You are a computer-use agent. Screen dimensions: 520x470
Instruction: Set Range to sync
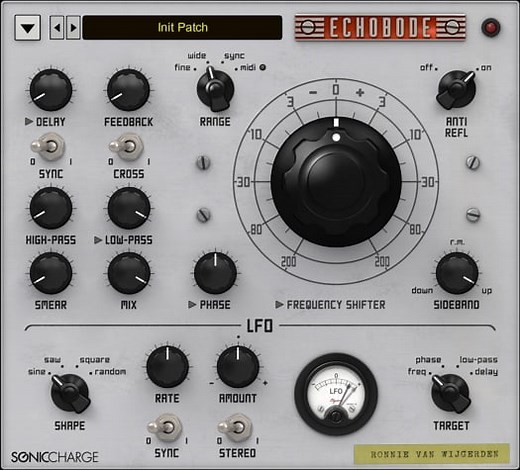(234, 56)
